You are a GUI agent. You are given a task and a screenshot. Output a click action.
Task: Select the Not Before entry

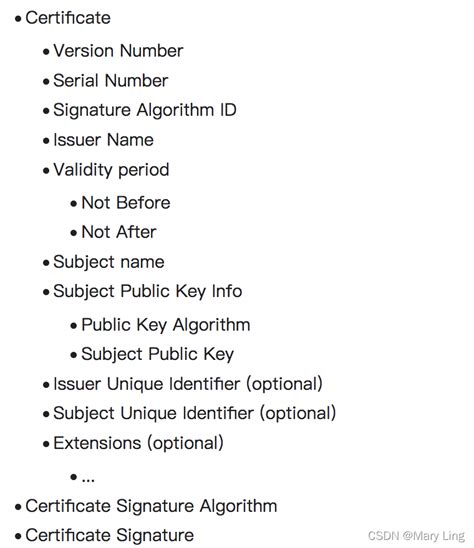pos(126,203)
